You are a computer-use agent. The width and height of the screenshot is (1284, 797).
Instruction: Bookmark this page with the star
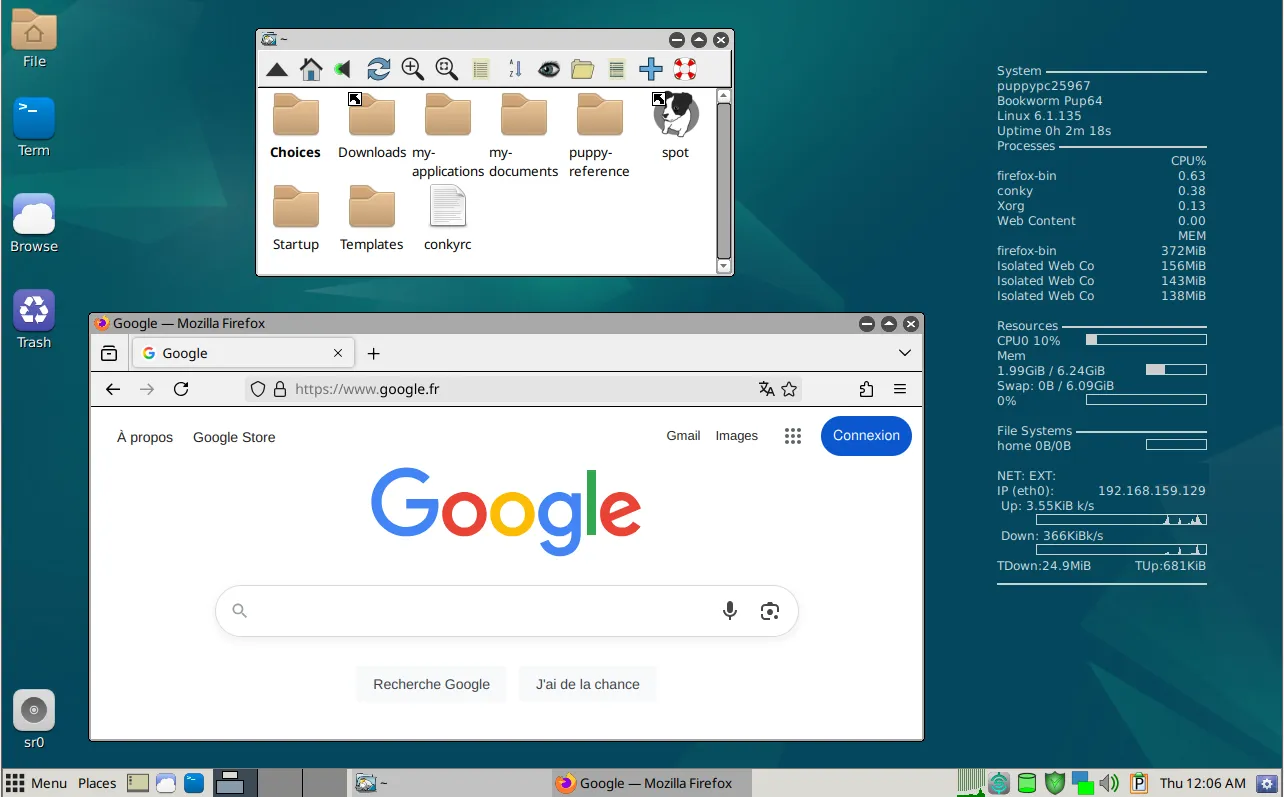(x=789, y=389)
